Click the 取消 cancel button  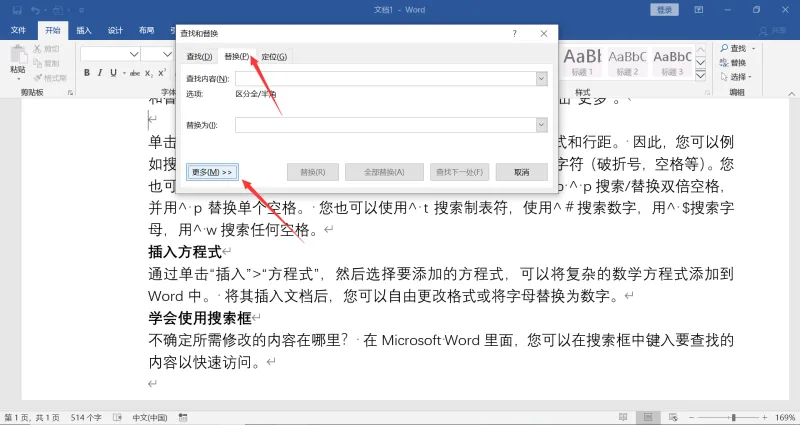(521, 172)
